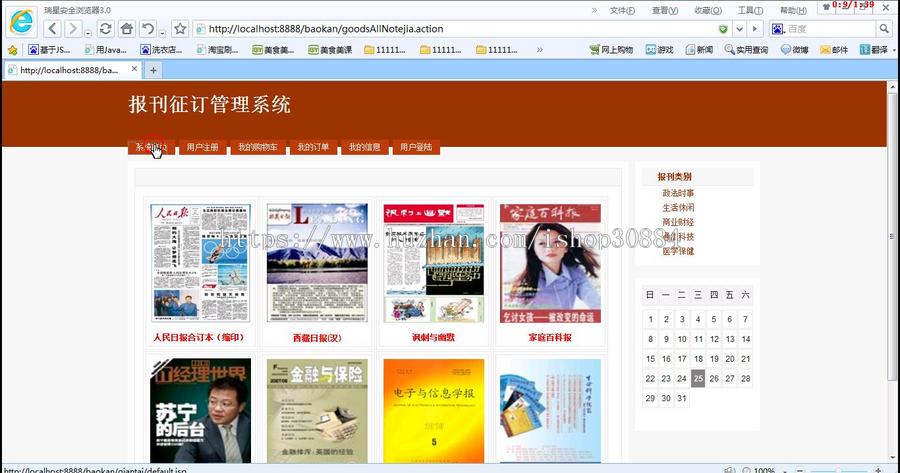Viewport: 900px width, 473px height.
Task: Click the undo closed tab icon
Action: pyautogui.click(x=148, y=29)
